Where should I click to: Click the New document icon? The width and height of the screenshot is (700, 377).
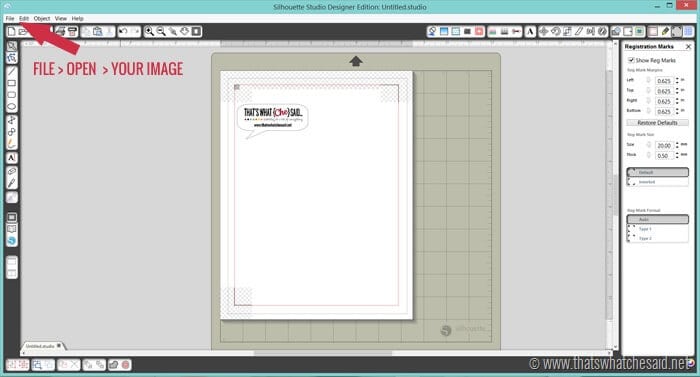coord(12,31)
